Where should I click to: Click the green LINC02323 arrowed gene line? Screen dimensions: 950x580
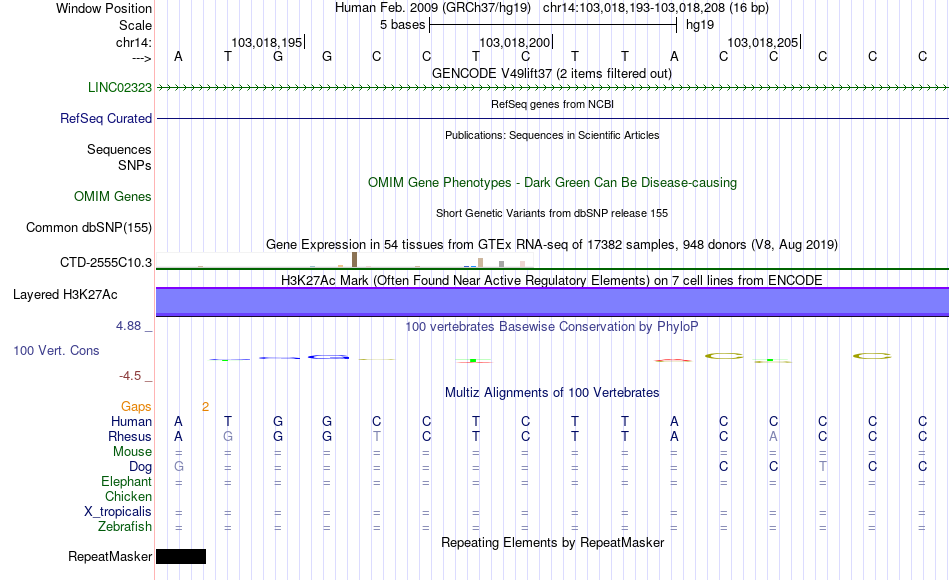tap(553, 88)
